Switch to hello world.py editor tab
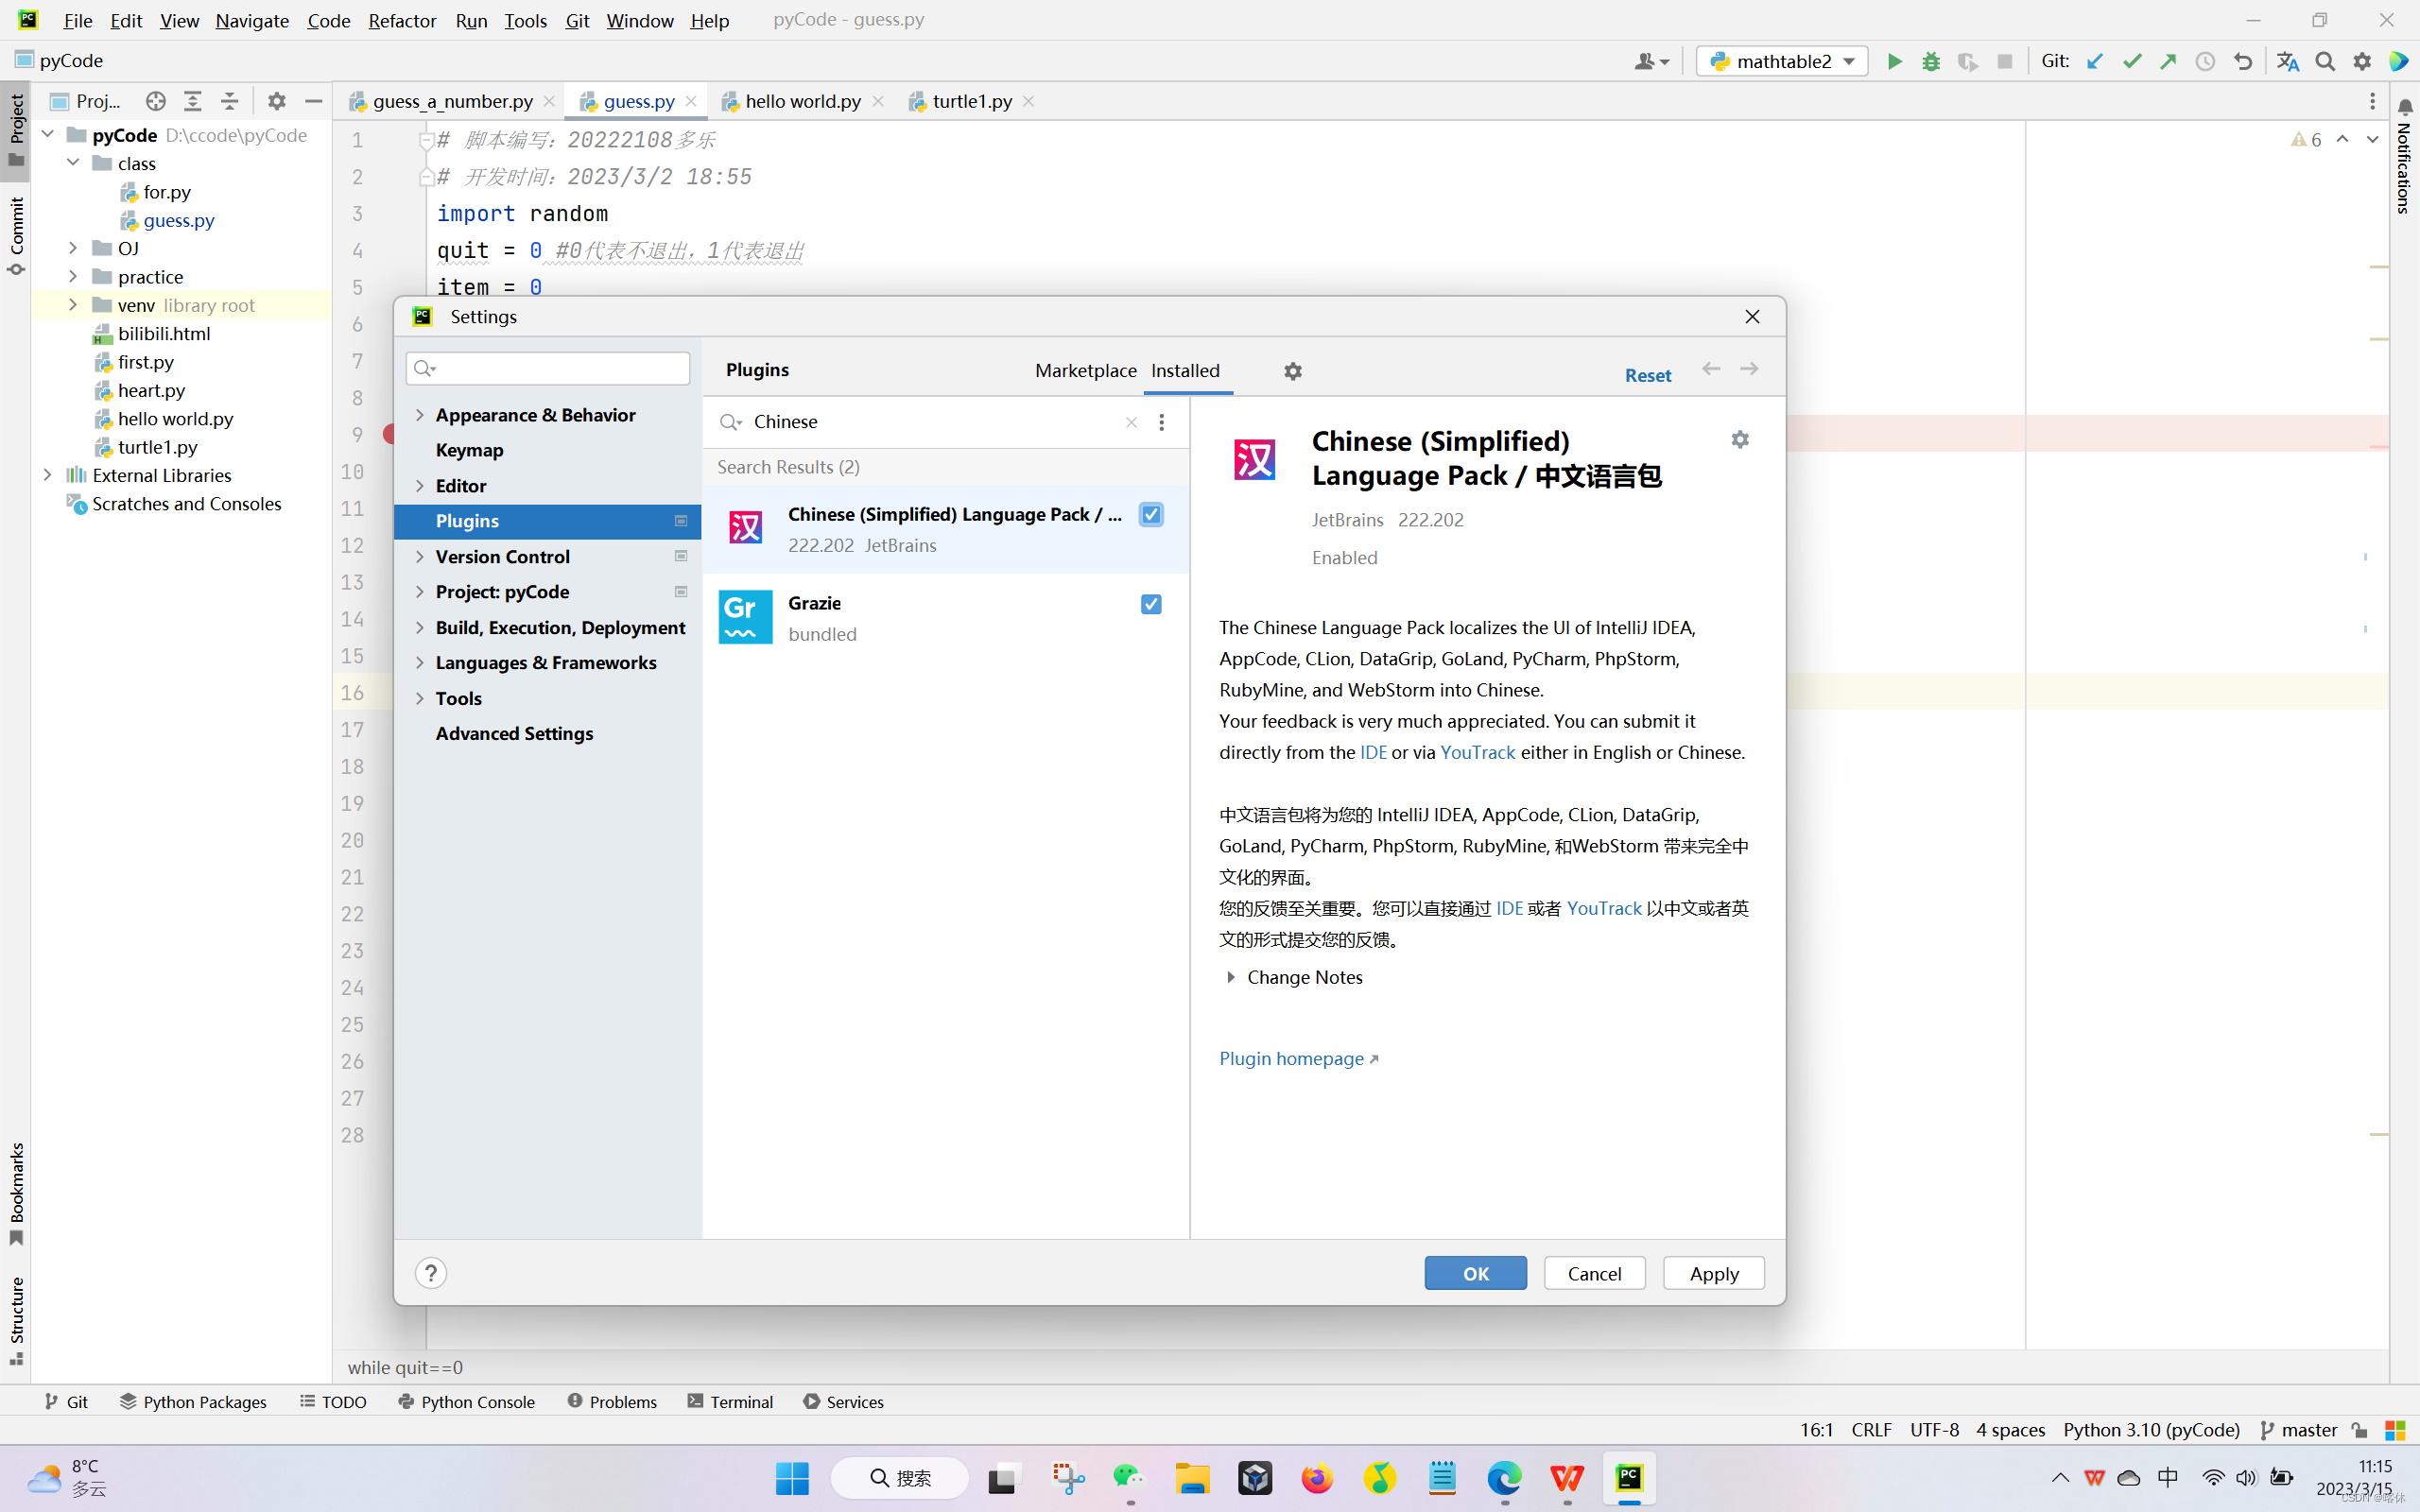The image size is (2420, 1512). click(x=802, y=101)
